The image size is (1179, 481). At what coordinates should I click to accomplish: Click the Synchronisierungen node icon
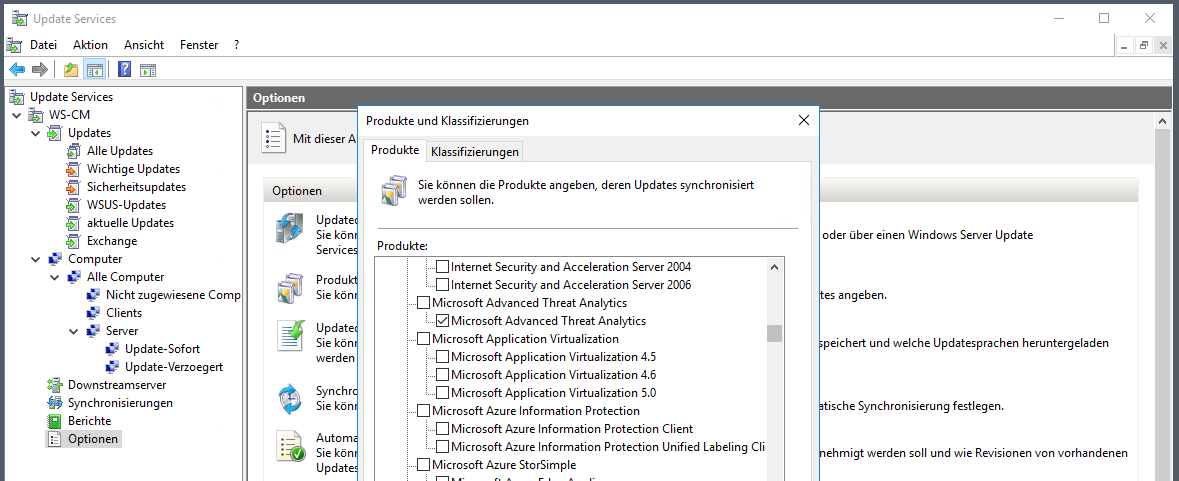coord(55,403)
